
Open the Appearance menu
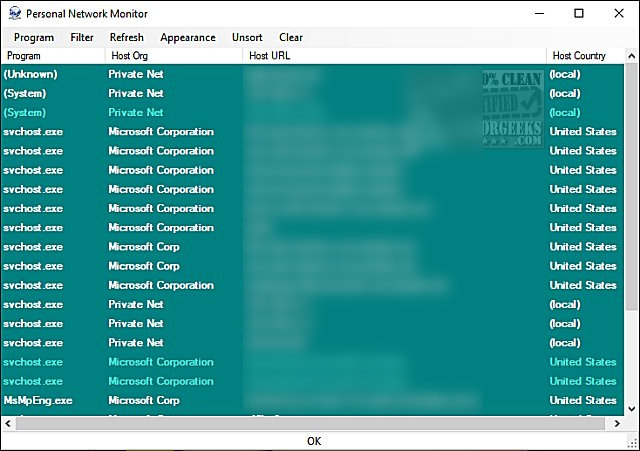[x=188, y=38]
